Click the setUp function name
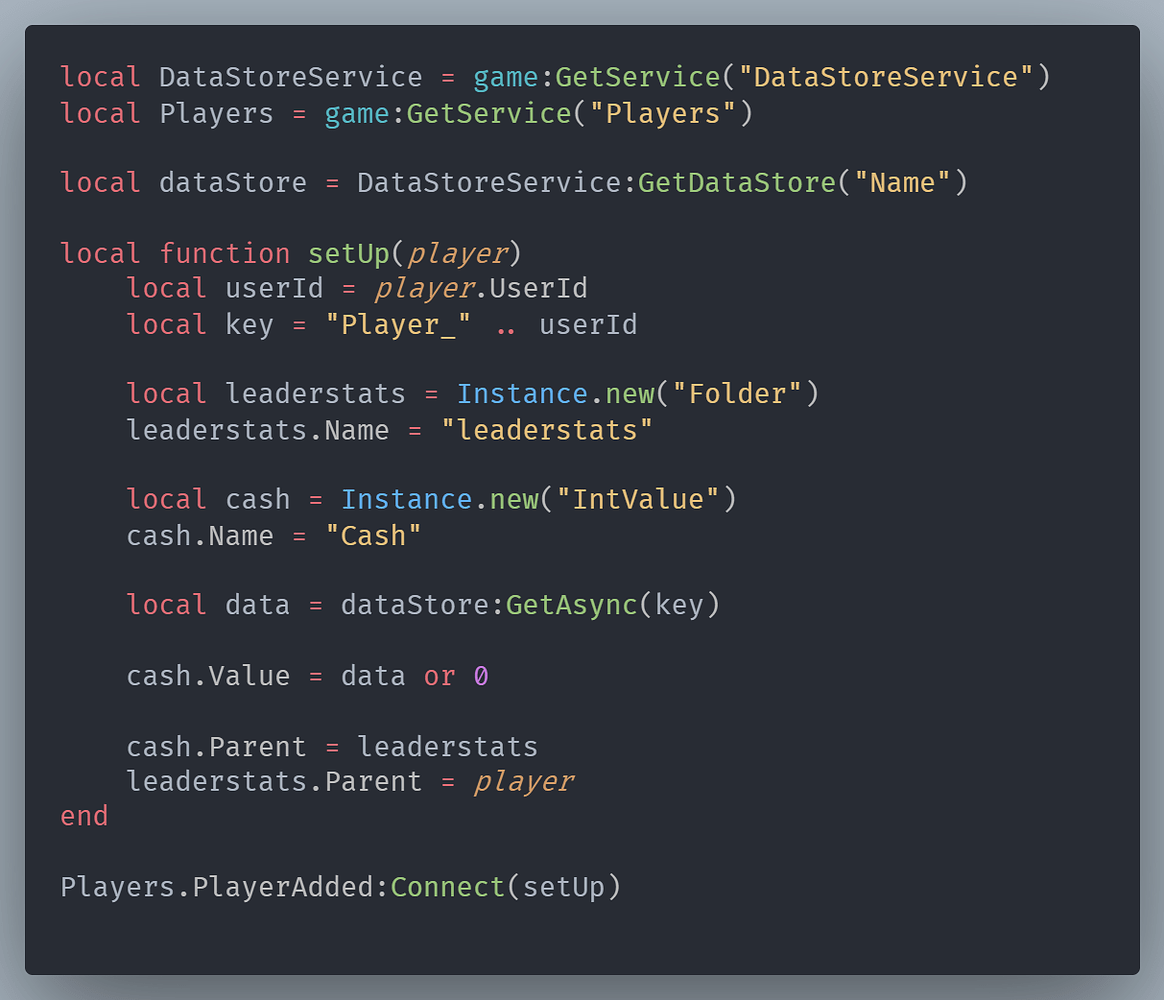This screenshot has height=1000, width=1164. [348, 253]
